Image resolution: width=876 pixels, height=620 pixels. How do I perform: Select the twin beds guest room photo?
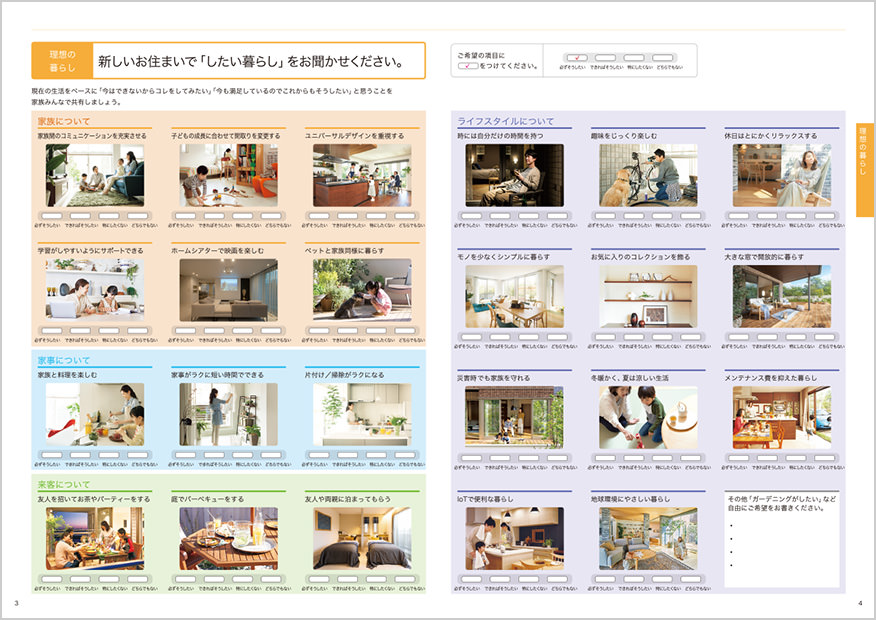click(362, 538)
